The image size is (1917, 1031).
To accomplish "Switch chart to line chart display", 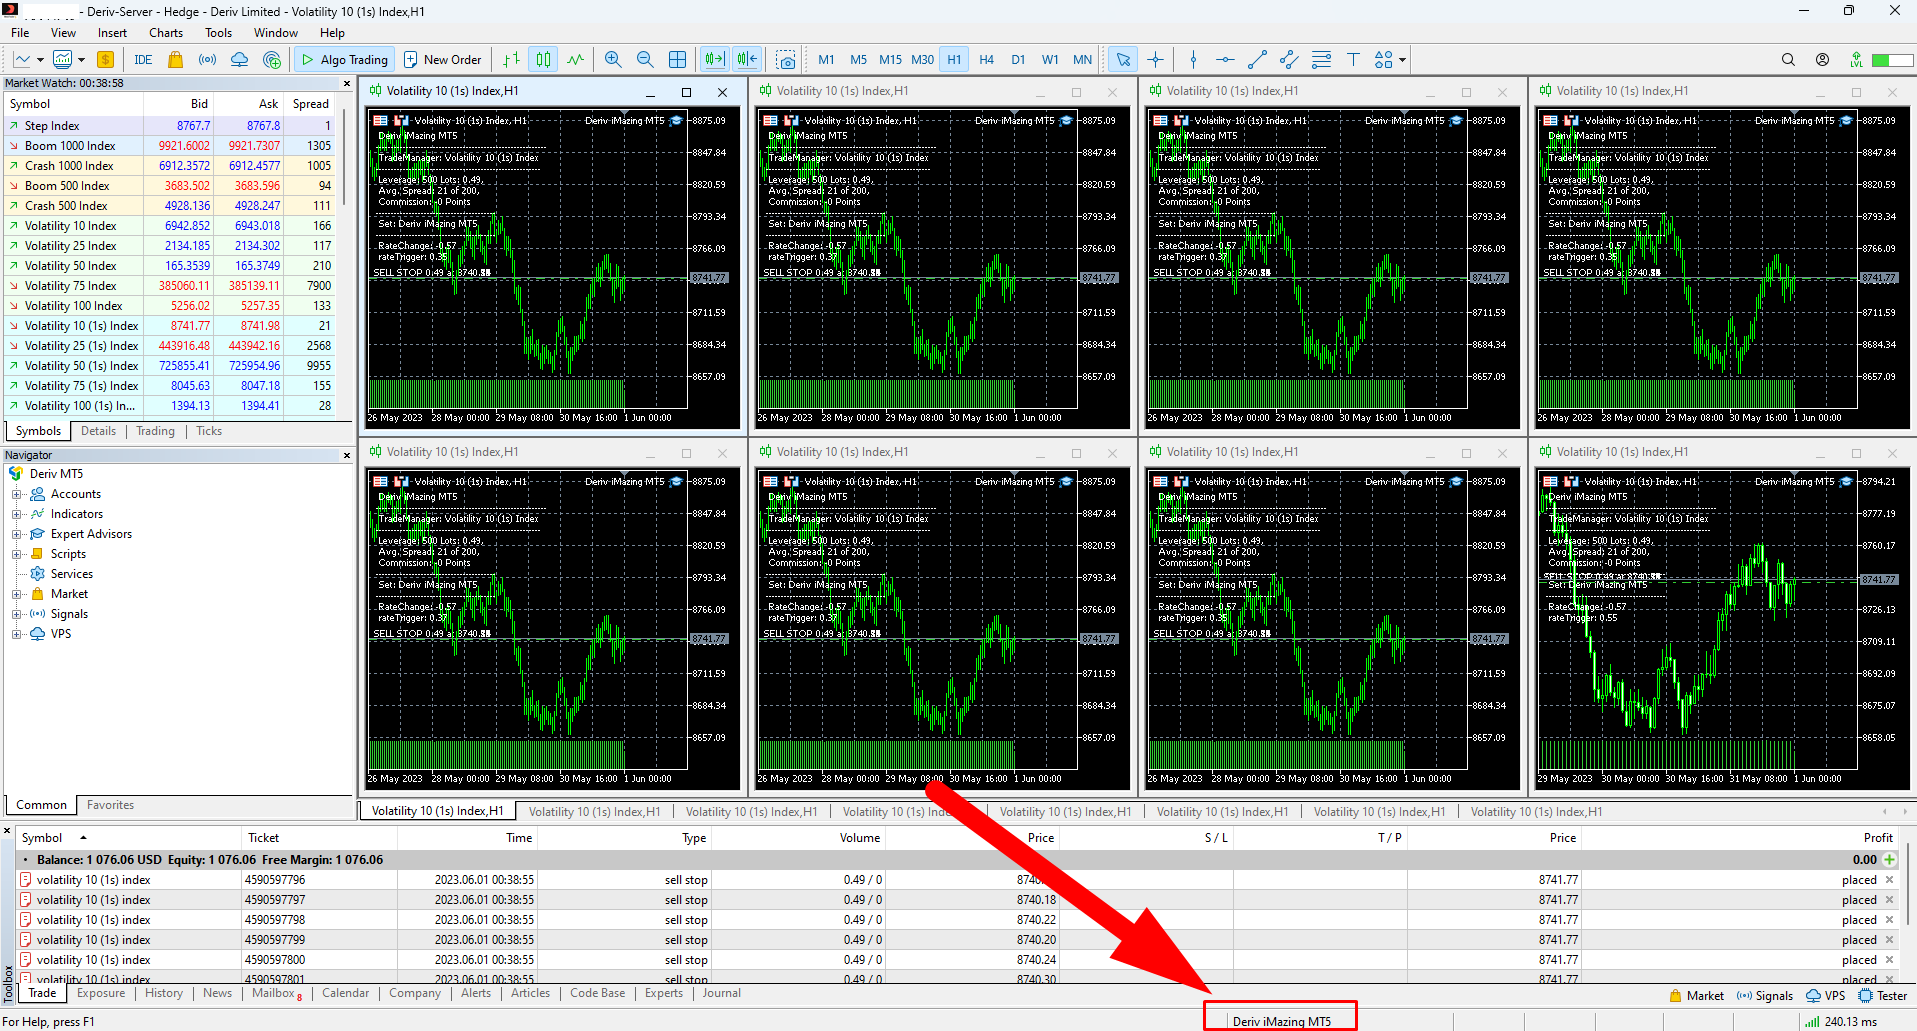I will point(575,60).
